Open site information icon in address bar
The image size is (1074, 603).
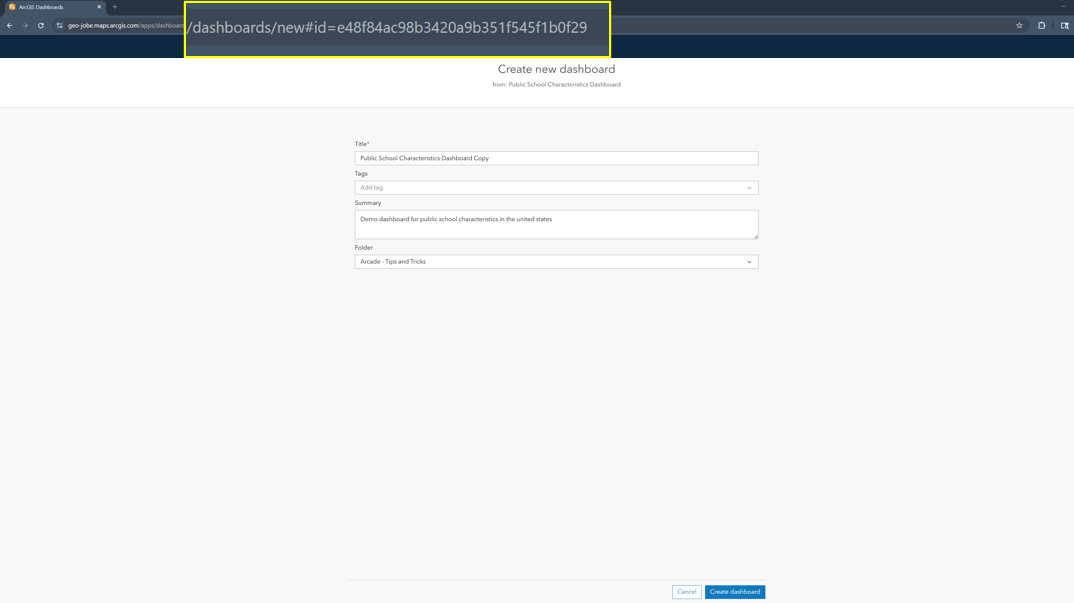point(59,25)
